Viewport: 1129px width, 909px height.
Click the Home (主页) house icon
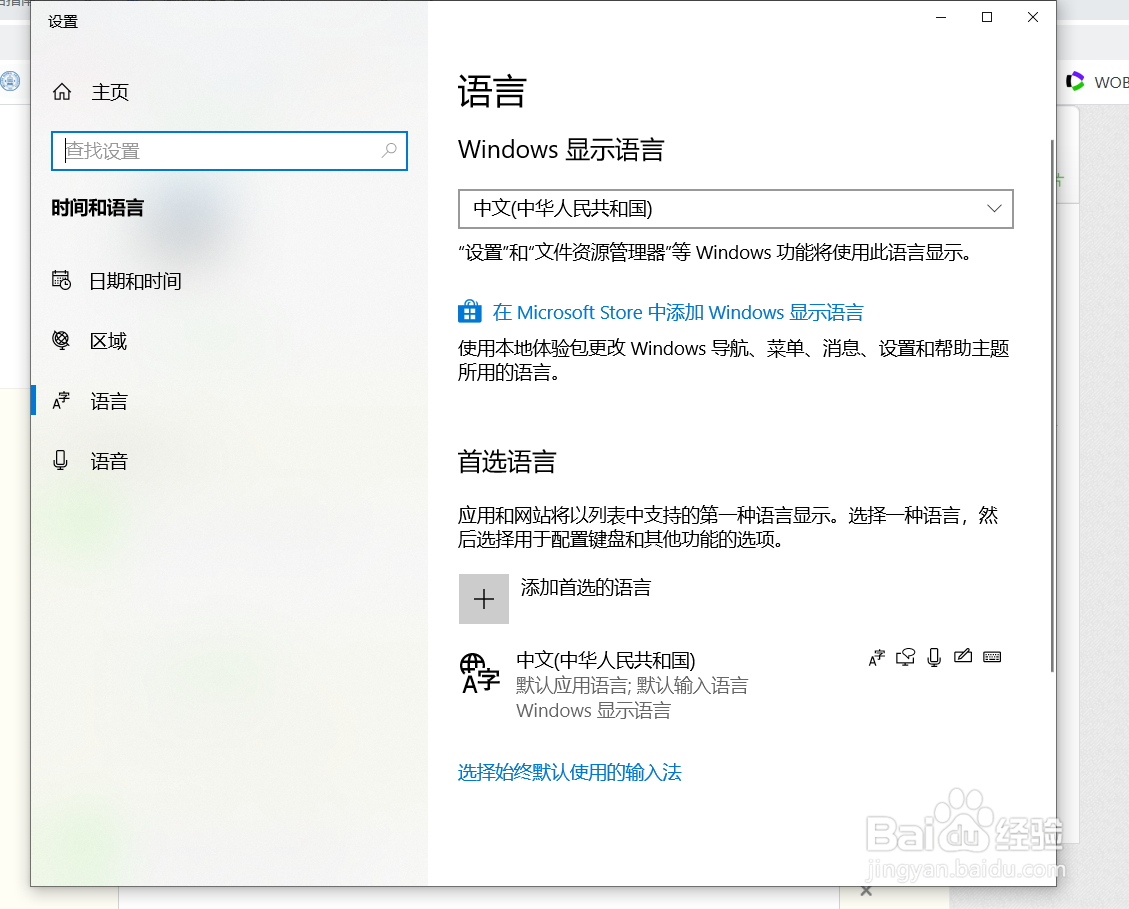point(61,91)
